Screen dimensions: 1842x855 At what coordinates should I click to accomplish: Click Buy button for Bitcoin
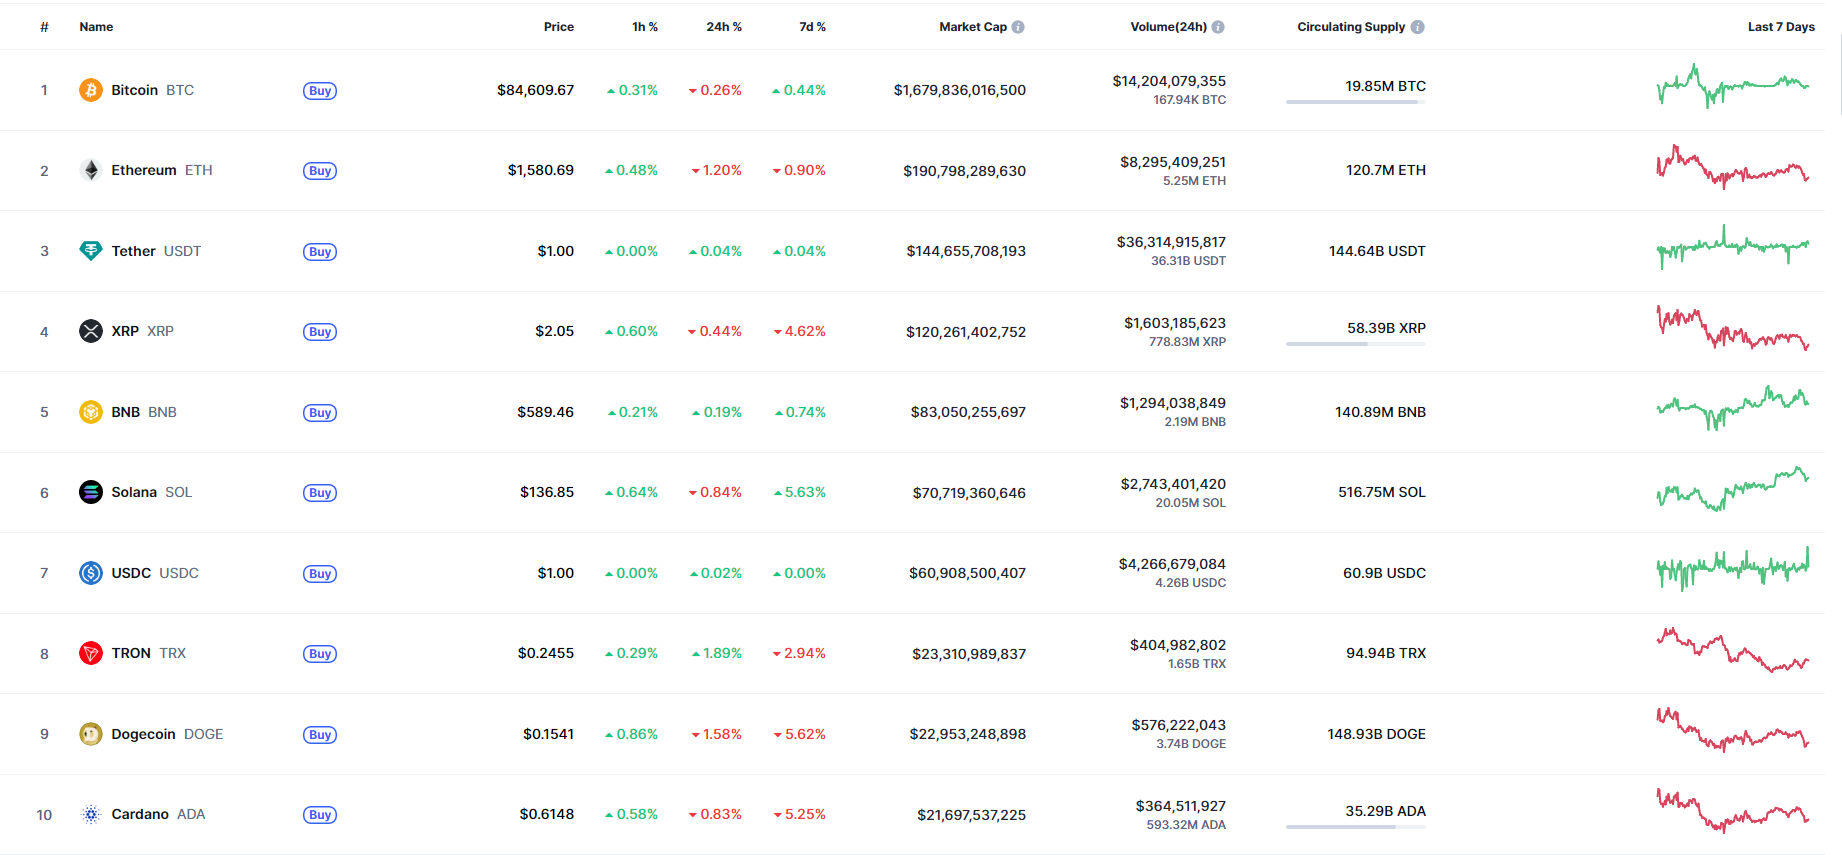coord(320,91)
